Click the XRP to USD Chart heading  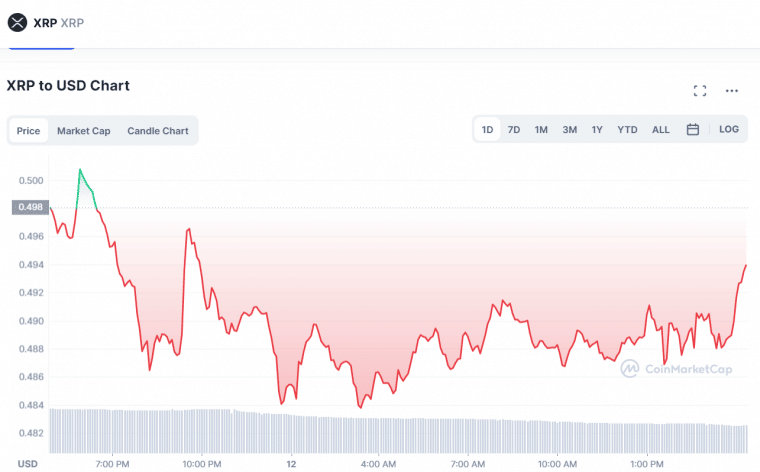pyautogui.click(x=68, y=86)
